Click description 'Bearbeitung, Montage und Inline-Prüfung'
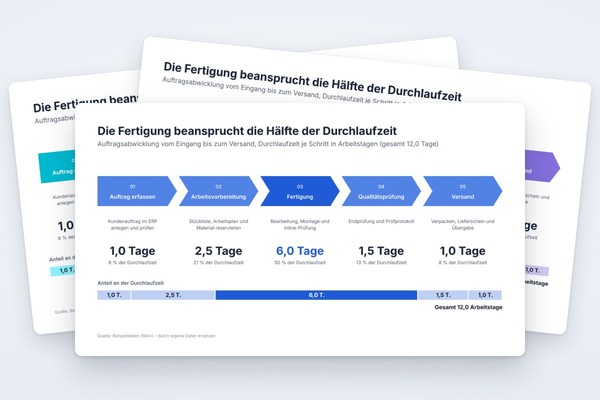Viewport: 600px width, 400px height. [300, 224]
